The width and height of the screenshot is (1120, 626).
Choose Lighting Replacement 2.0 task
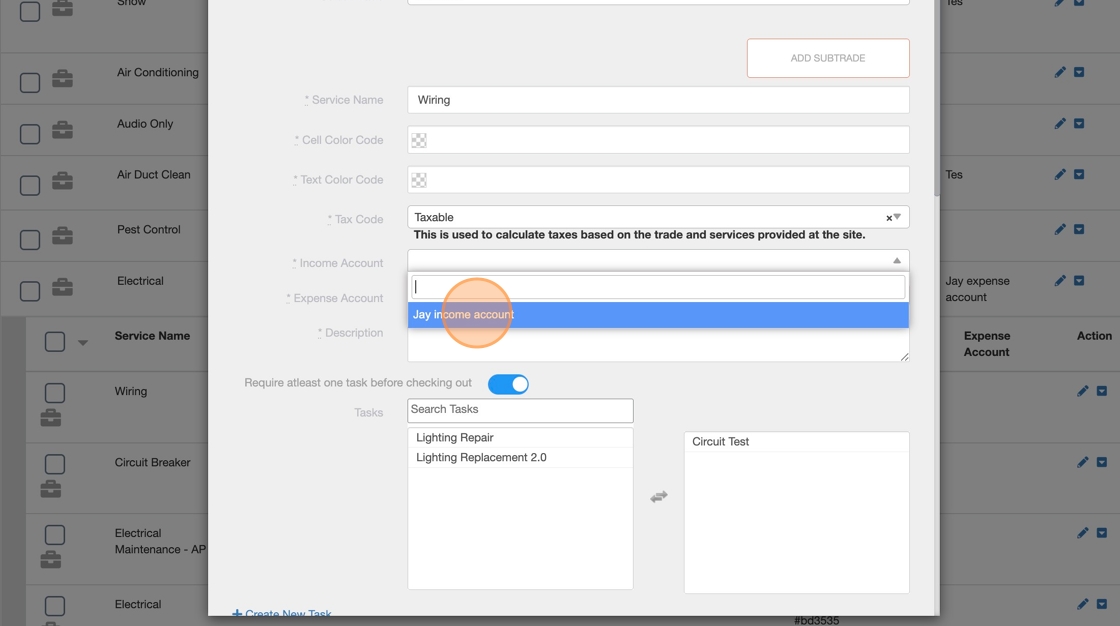point(520,457)
